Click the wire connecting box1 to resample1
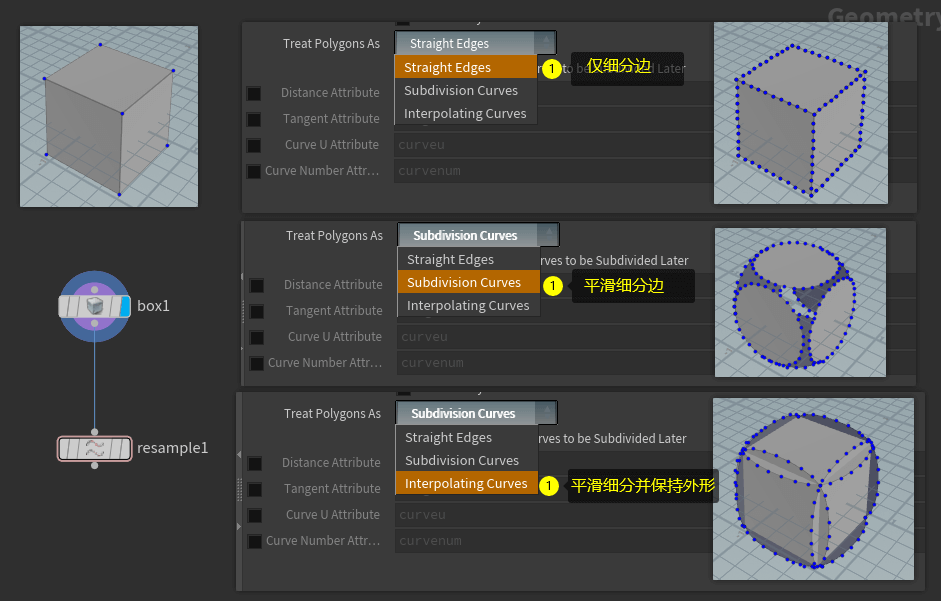The image size is (941, 601). pyautogui.click(x=95, y=378)
